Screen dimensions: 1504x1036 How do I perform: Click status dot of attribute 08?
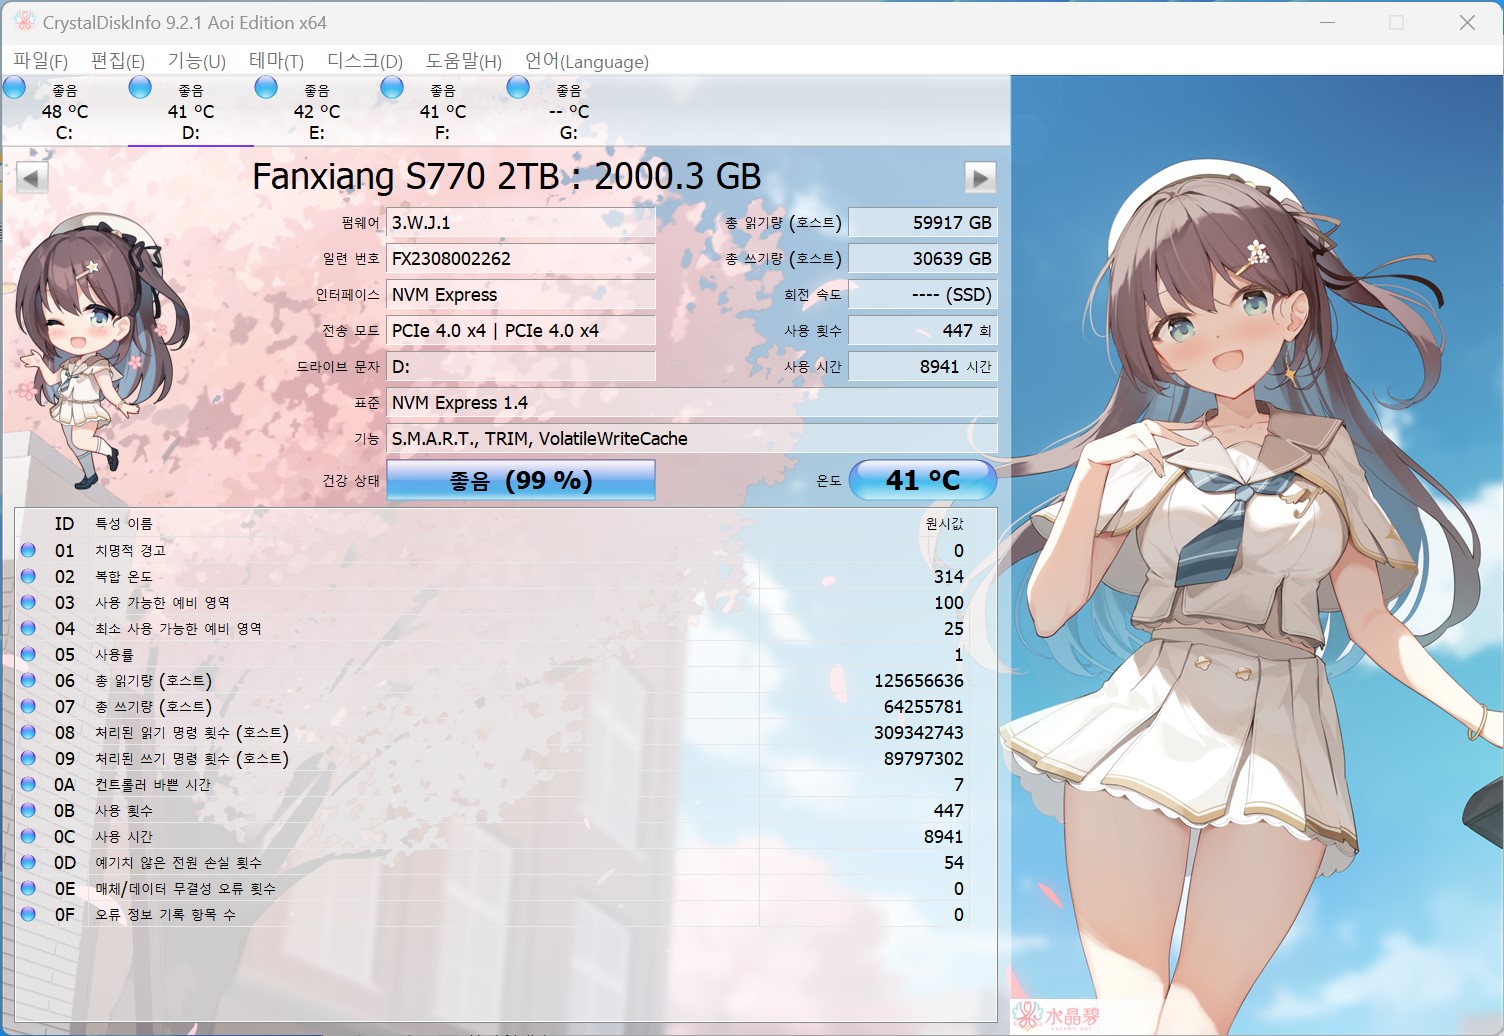pos(28,732)
